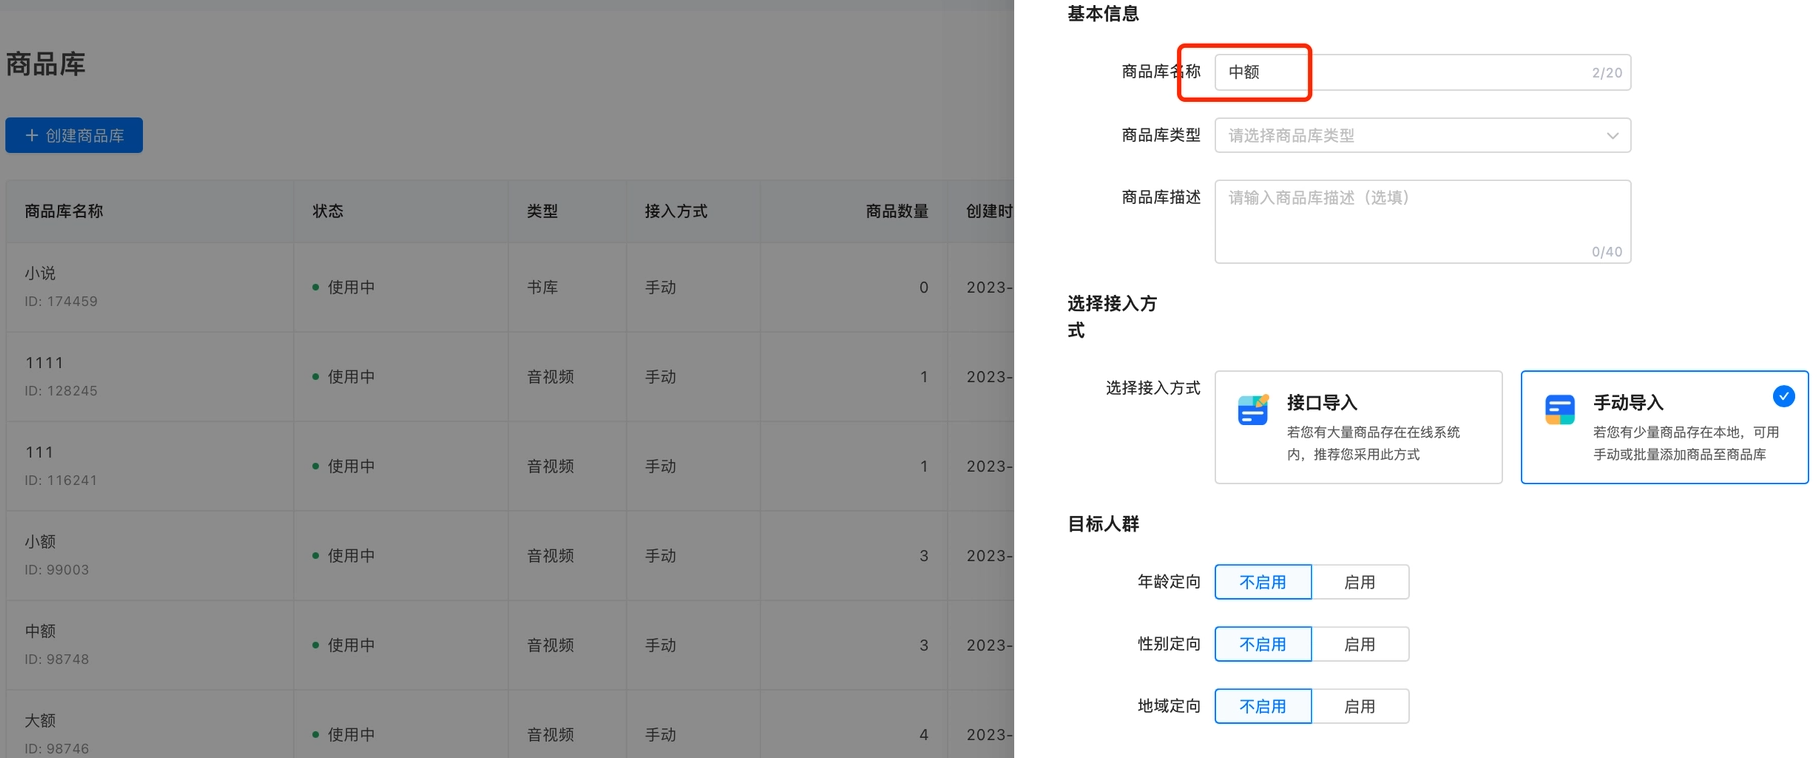The height and width of the screenshot is (758, 1818).
Task: Set 地域定向 to 不启用
Action: click(x=1262, y=706)
